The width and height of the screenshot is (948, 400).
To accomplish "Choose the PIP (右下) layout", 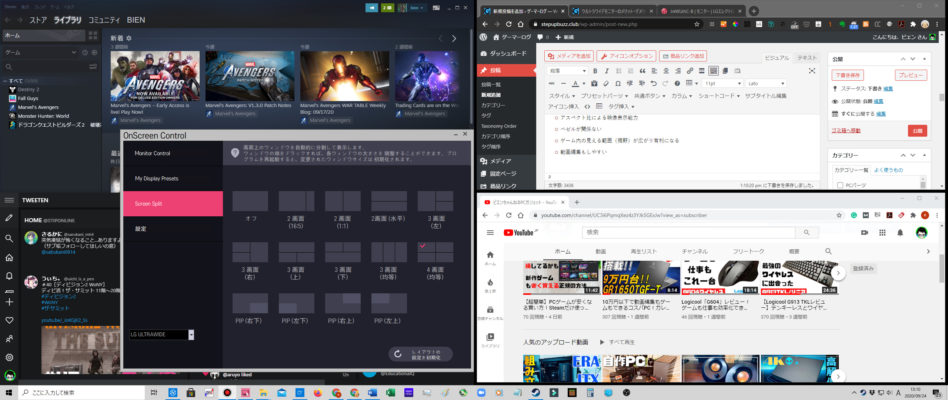I will click(250, 303).
